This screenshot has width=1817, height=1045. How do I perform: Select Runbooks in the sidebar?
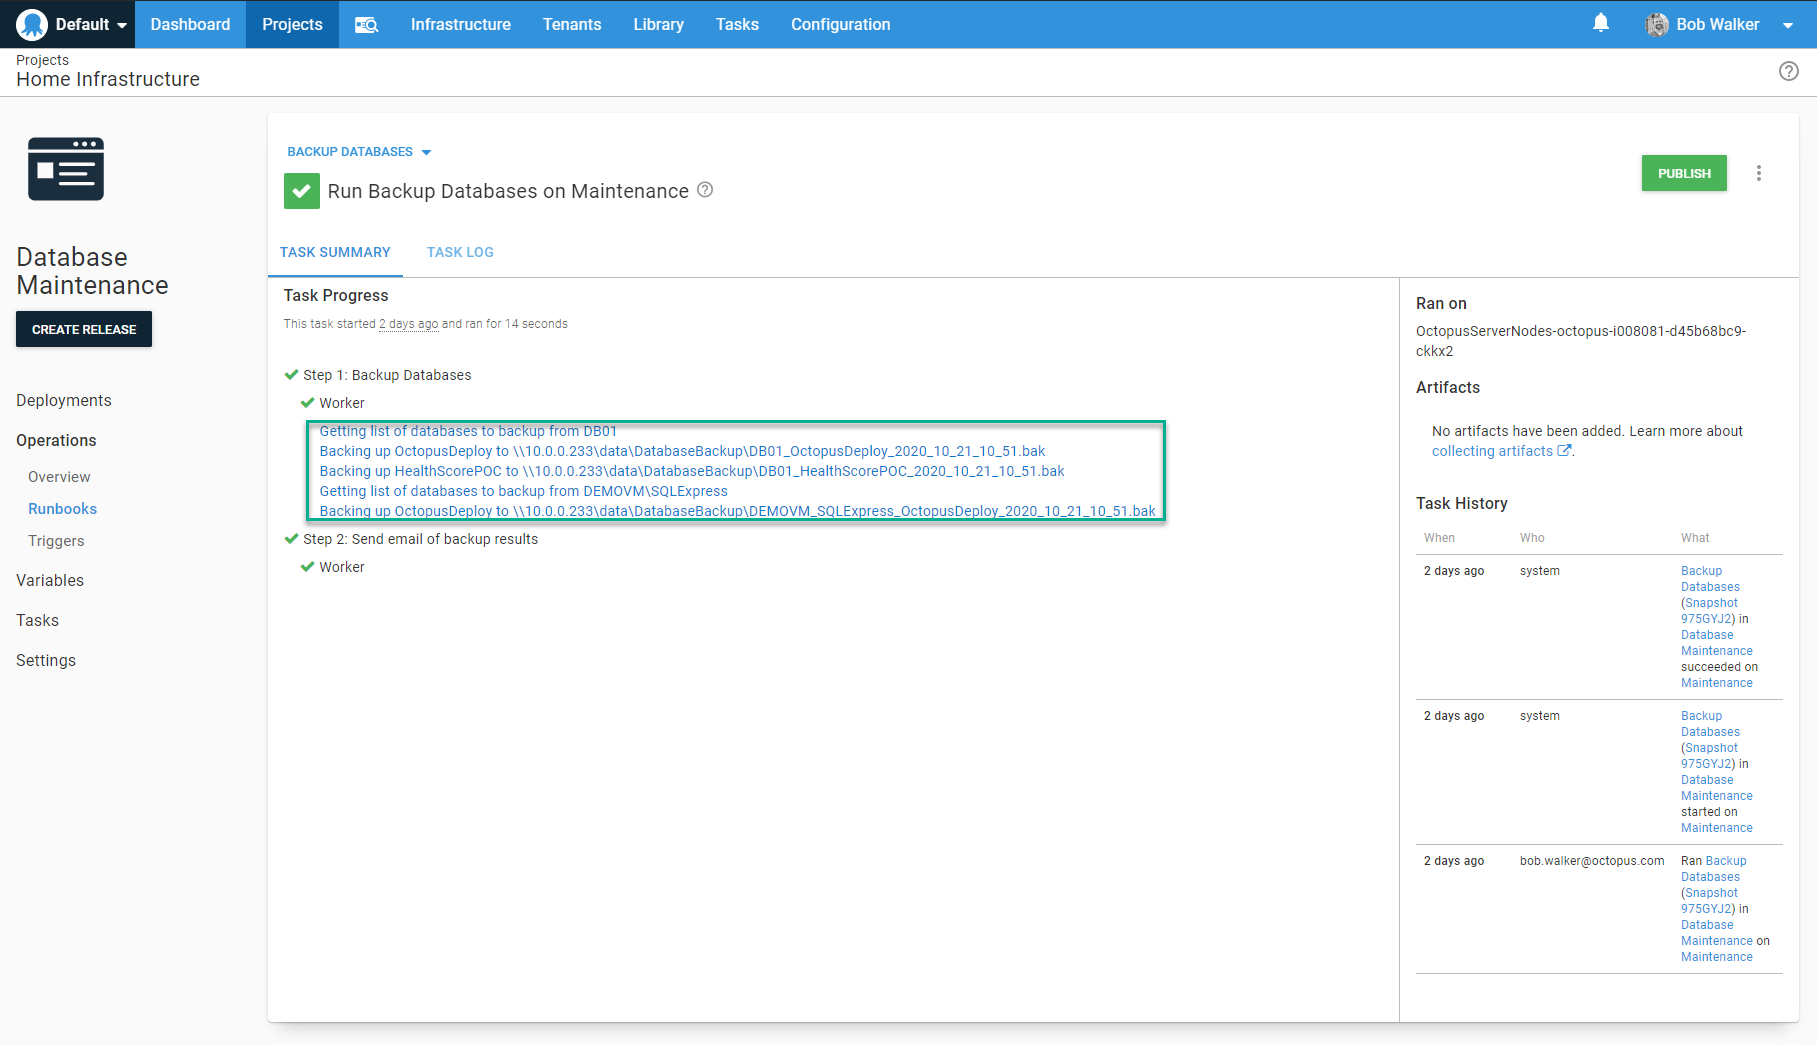[62, 509]
